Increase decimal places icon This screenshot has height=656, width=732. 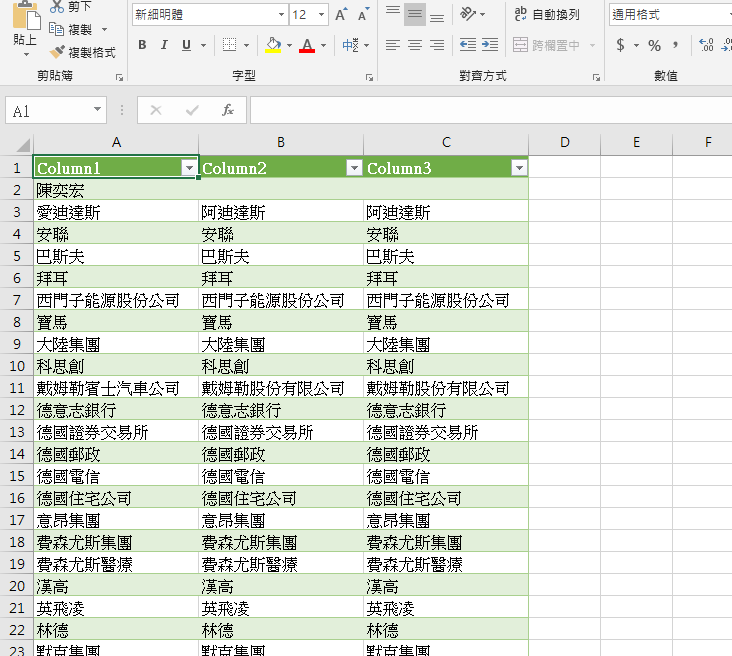[706, 45]
